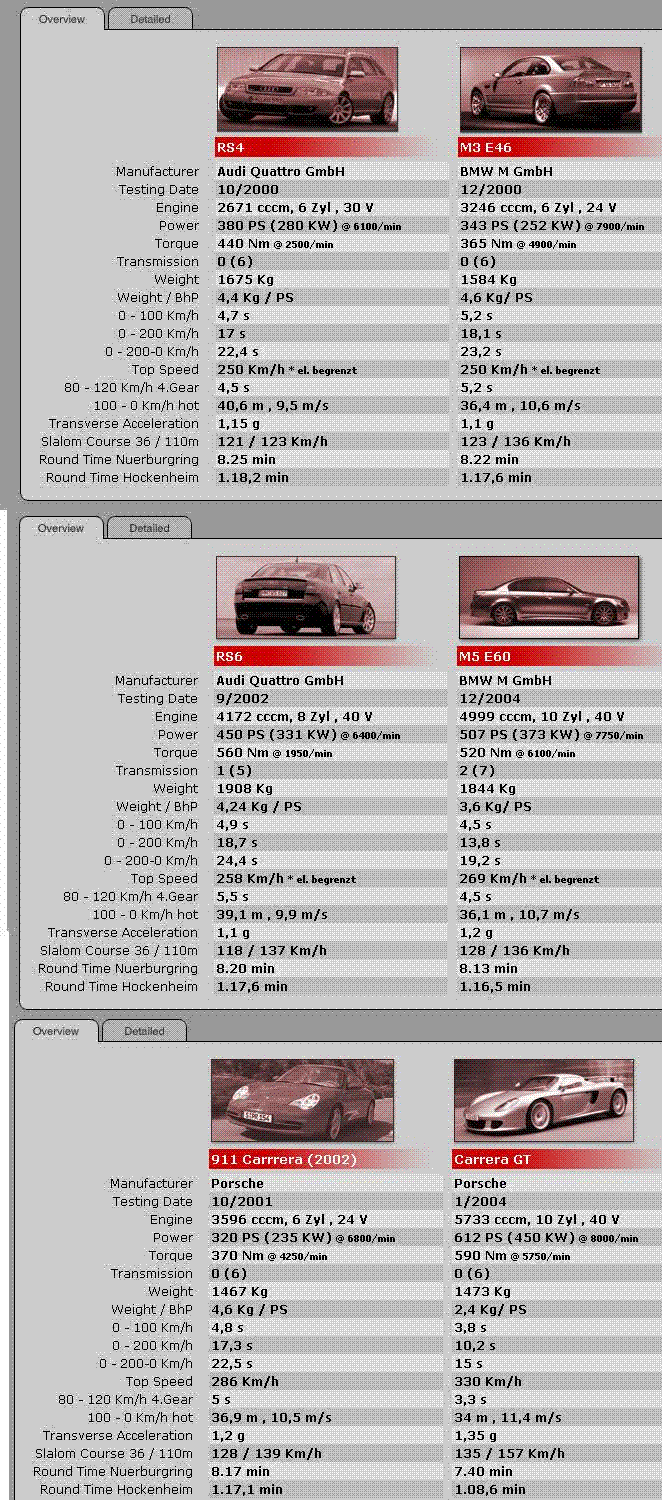Click engine value 4999 cccm, 10 Zyl, 40 V
This screenshot has height=1500, width=662.
542,717
